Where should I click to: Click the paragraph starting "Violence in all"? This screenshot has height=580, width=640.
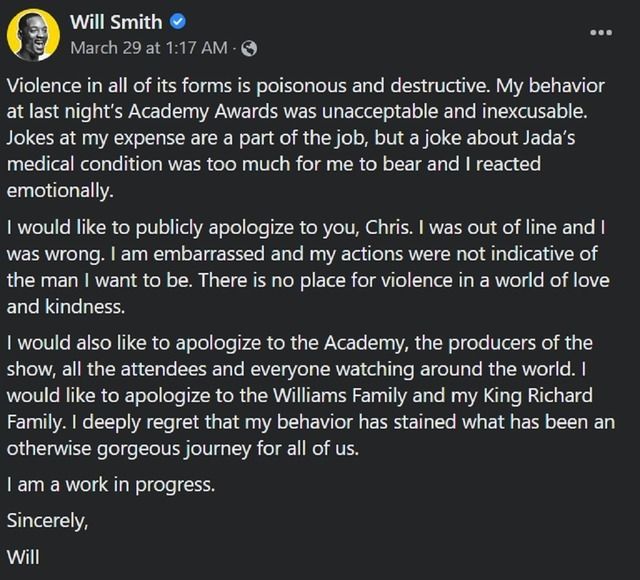click(x=312, y=134)
